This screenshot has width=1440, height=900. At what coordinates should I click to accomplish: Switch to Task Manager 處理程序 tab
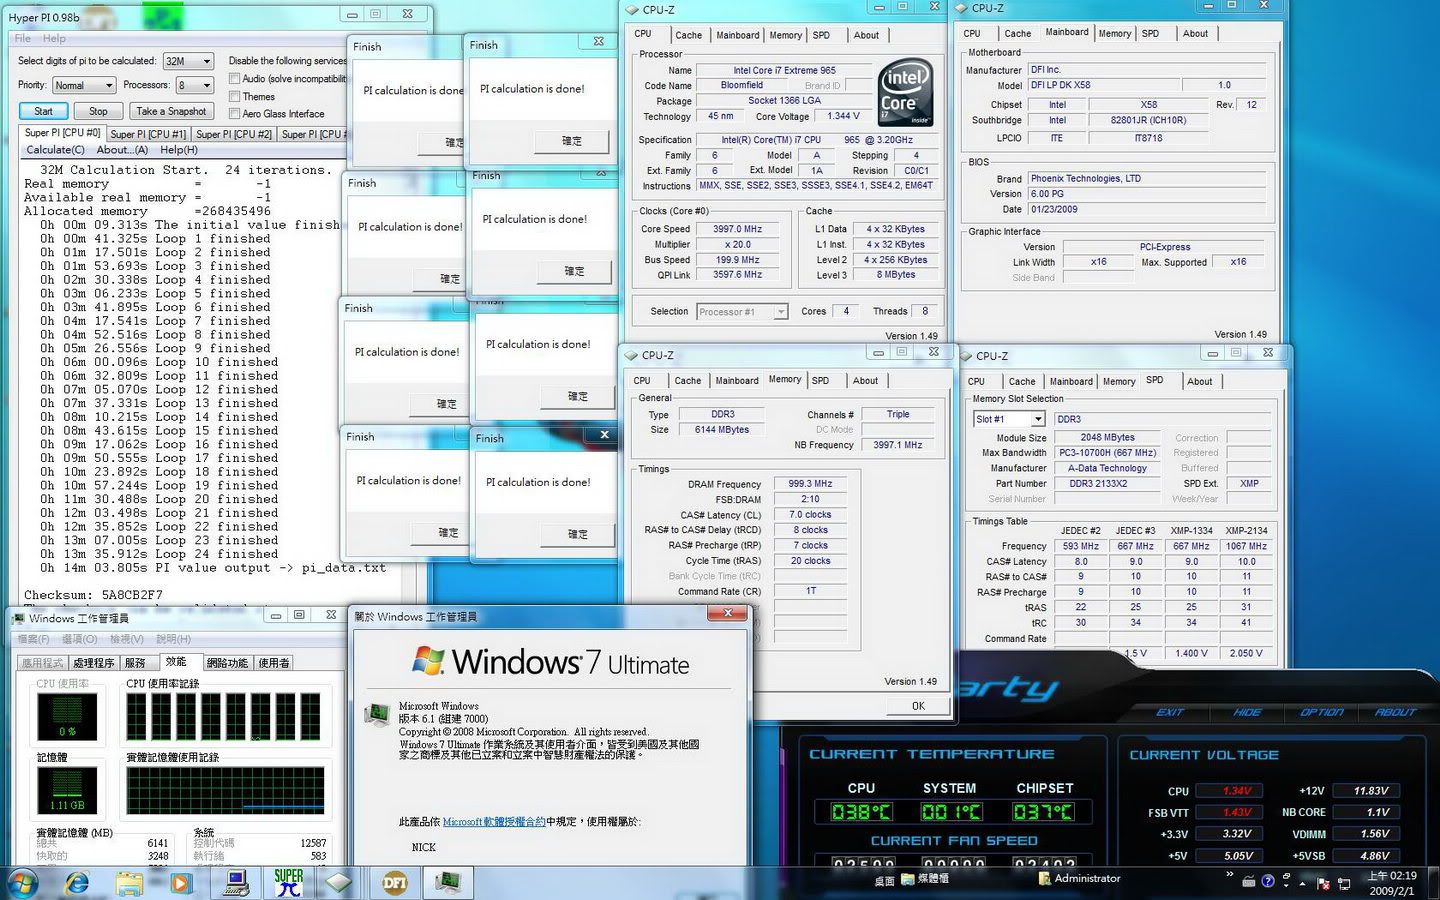click(x=94, y=663)
